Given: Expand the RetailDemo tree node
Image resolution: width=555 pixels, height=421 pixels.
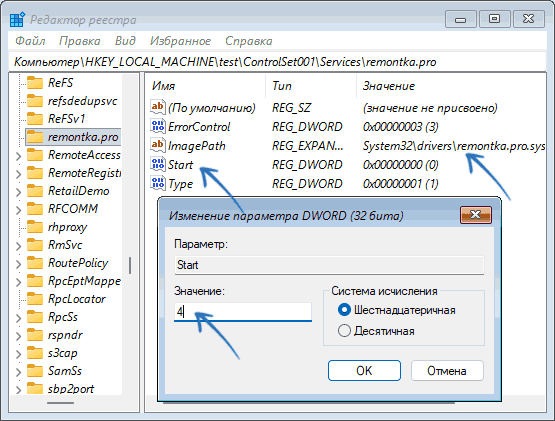Looking at the screenshot, I should tap(18, 192).
